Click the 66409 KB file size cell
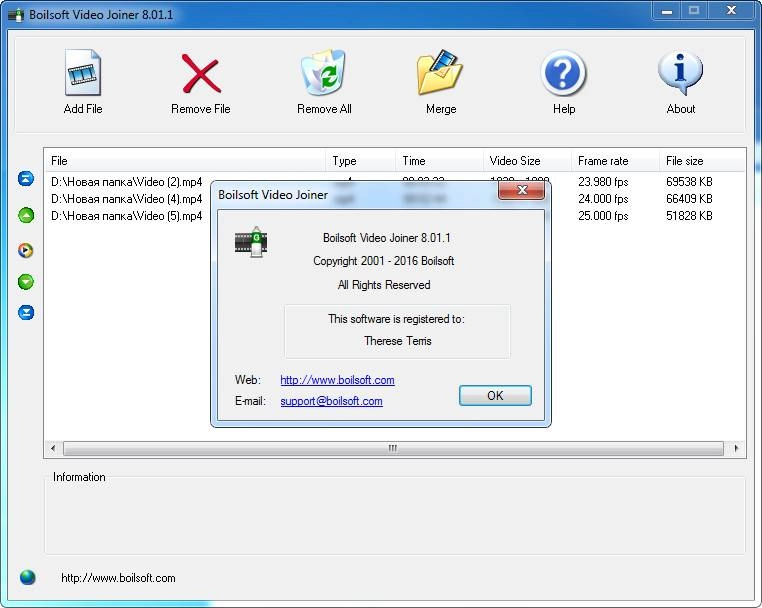762x608 pixels. (689, 199)
